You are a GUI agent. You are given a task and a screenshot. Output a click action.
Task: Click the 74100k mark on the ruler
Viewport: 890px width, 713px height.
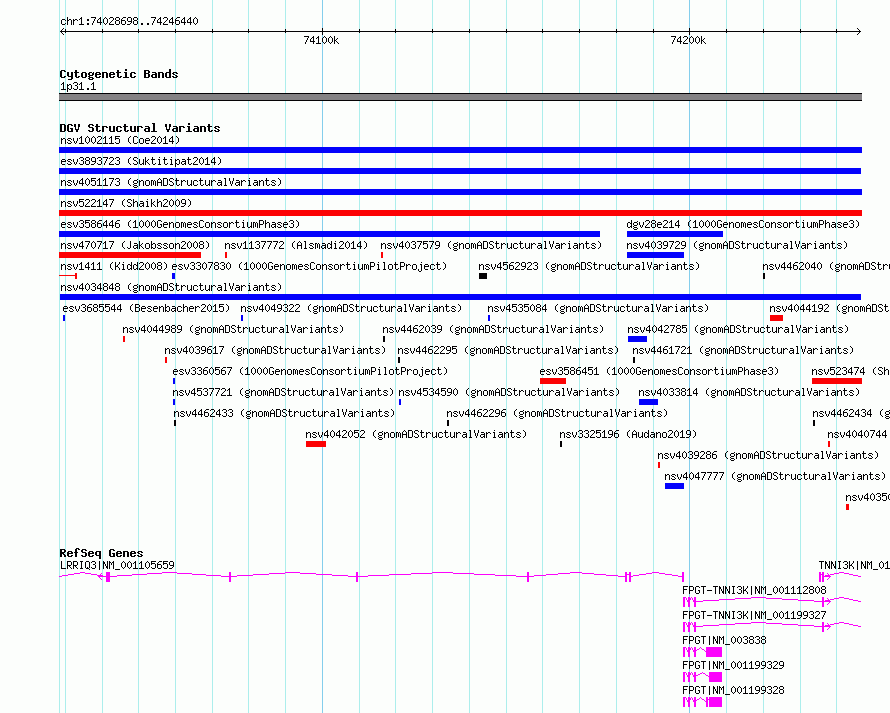point(321,40)
